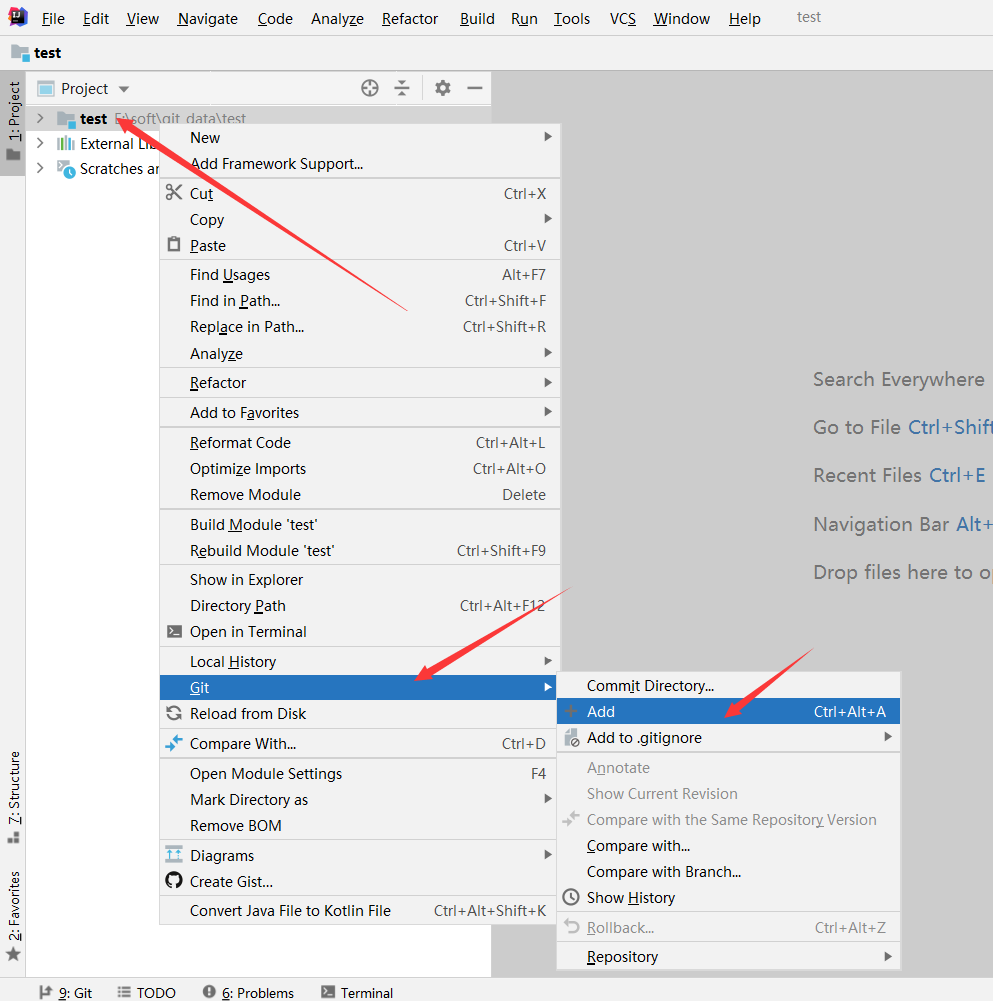This screenshot has width=993, height=1001.
Task: Open the Terminal tool window
Action: click(357, 992)
